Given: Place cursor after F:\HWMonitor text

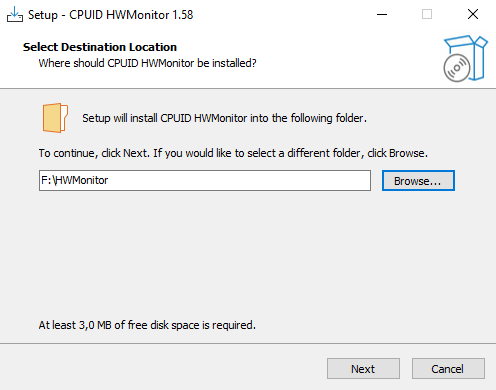Looking at the screenshot, I should 109,180.
